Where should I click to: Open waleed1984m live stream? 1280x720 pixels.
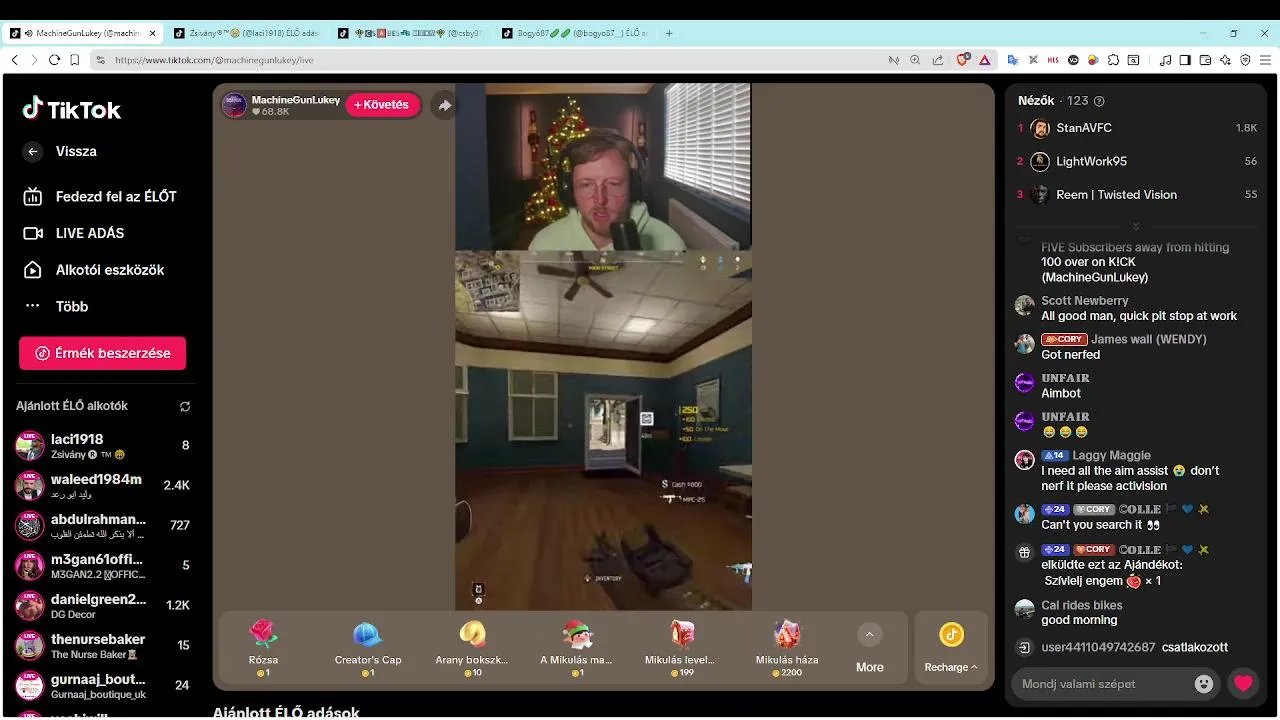click(x=102, y=486)
